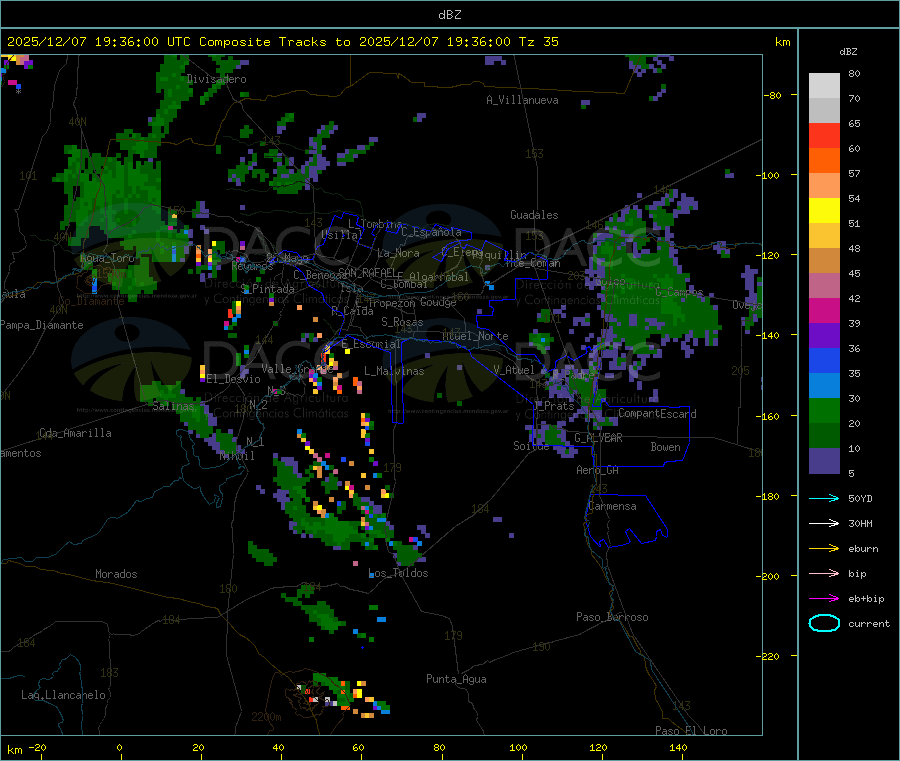The image size is (900, 761).
Task: Click the Lag.Llancanelo place label
Action: [64, 695]
